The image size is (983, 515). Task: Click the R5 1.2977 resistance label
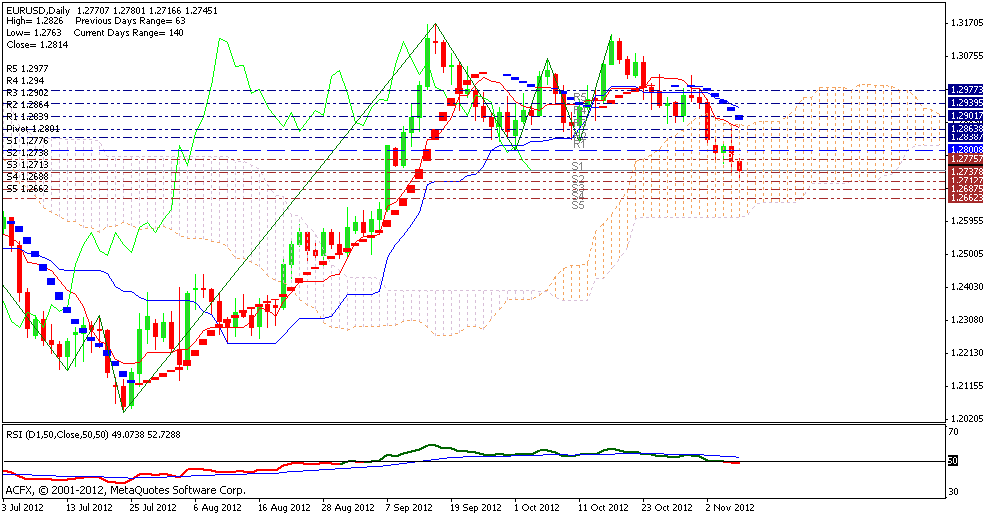tap(25, 68)
